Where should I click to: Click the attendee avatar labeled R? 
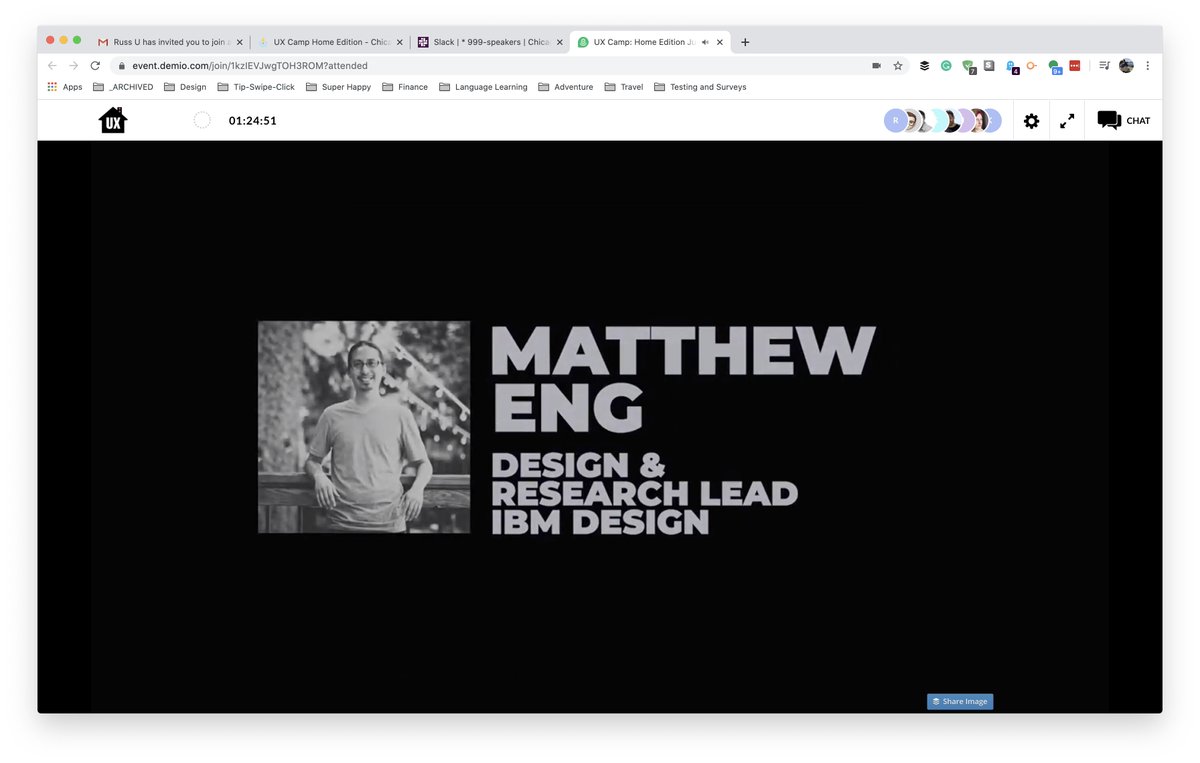tap(896, 121)
